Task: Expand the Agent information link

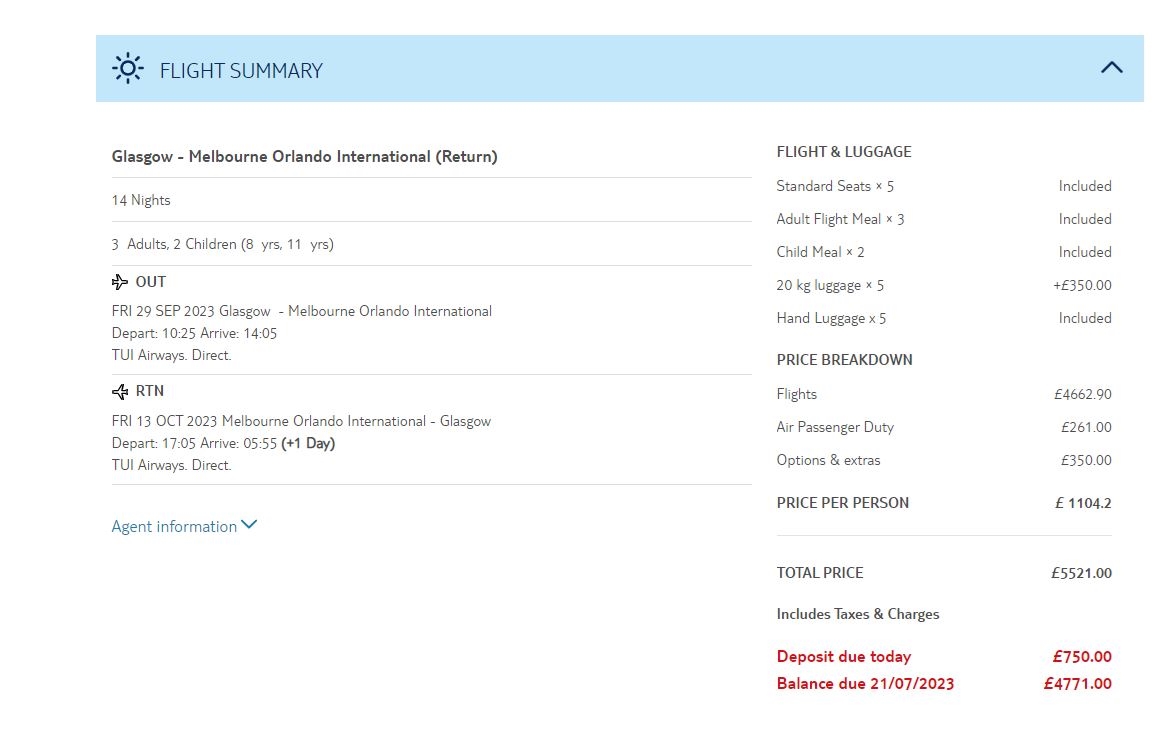Action: pyautogui.click(x=174, y=527)
